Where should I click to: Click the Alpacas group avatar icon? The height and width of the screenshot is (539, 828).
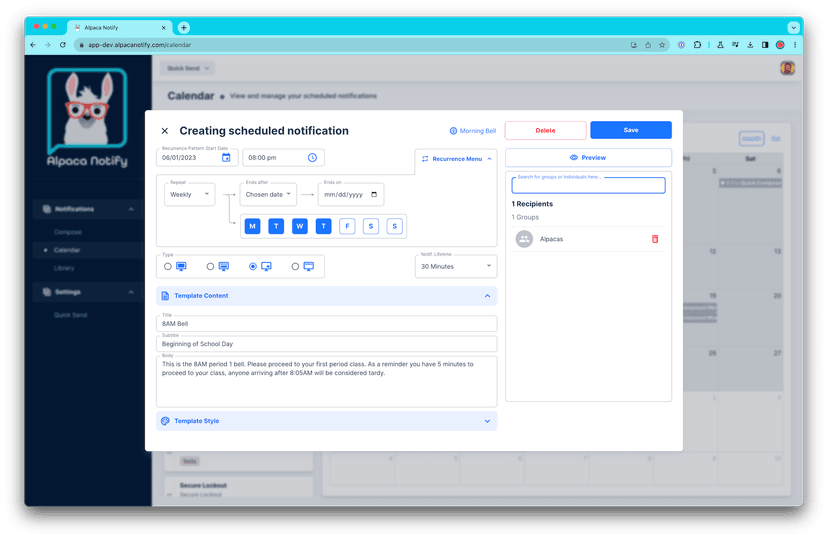(x=524, y=239)
